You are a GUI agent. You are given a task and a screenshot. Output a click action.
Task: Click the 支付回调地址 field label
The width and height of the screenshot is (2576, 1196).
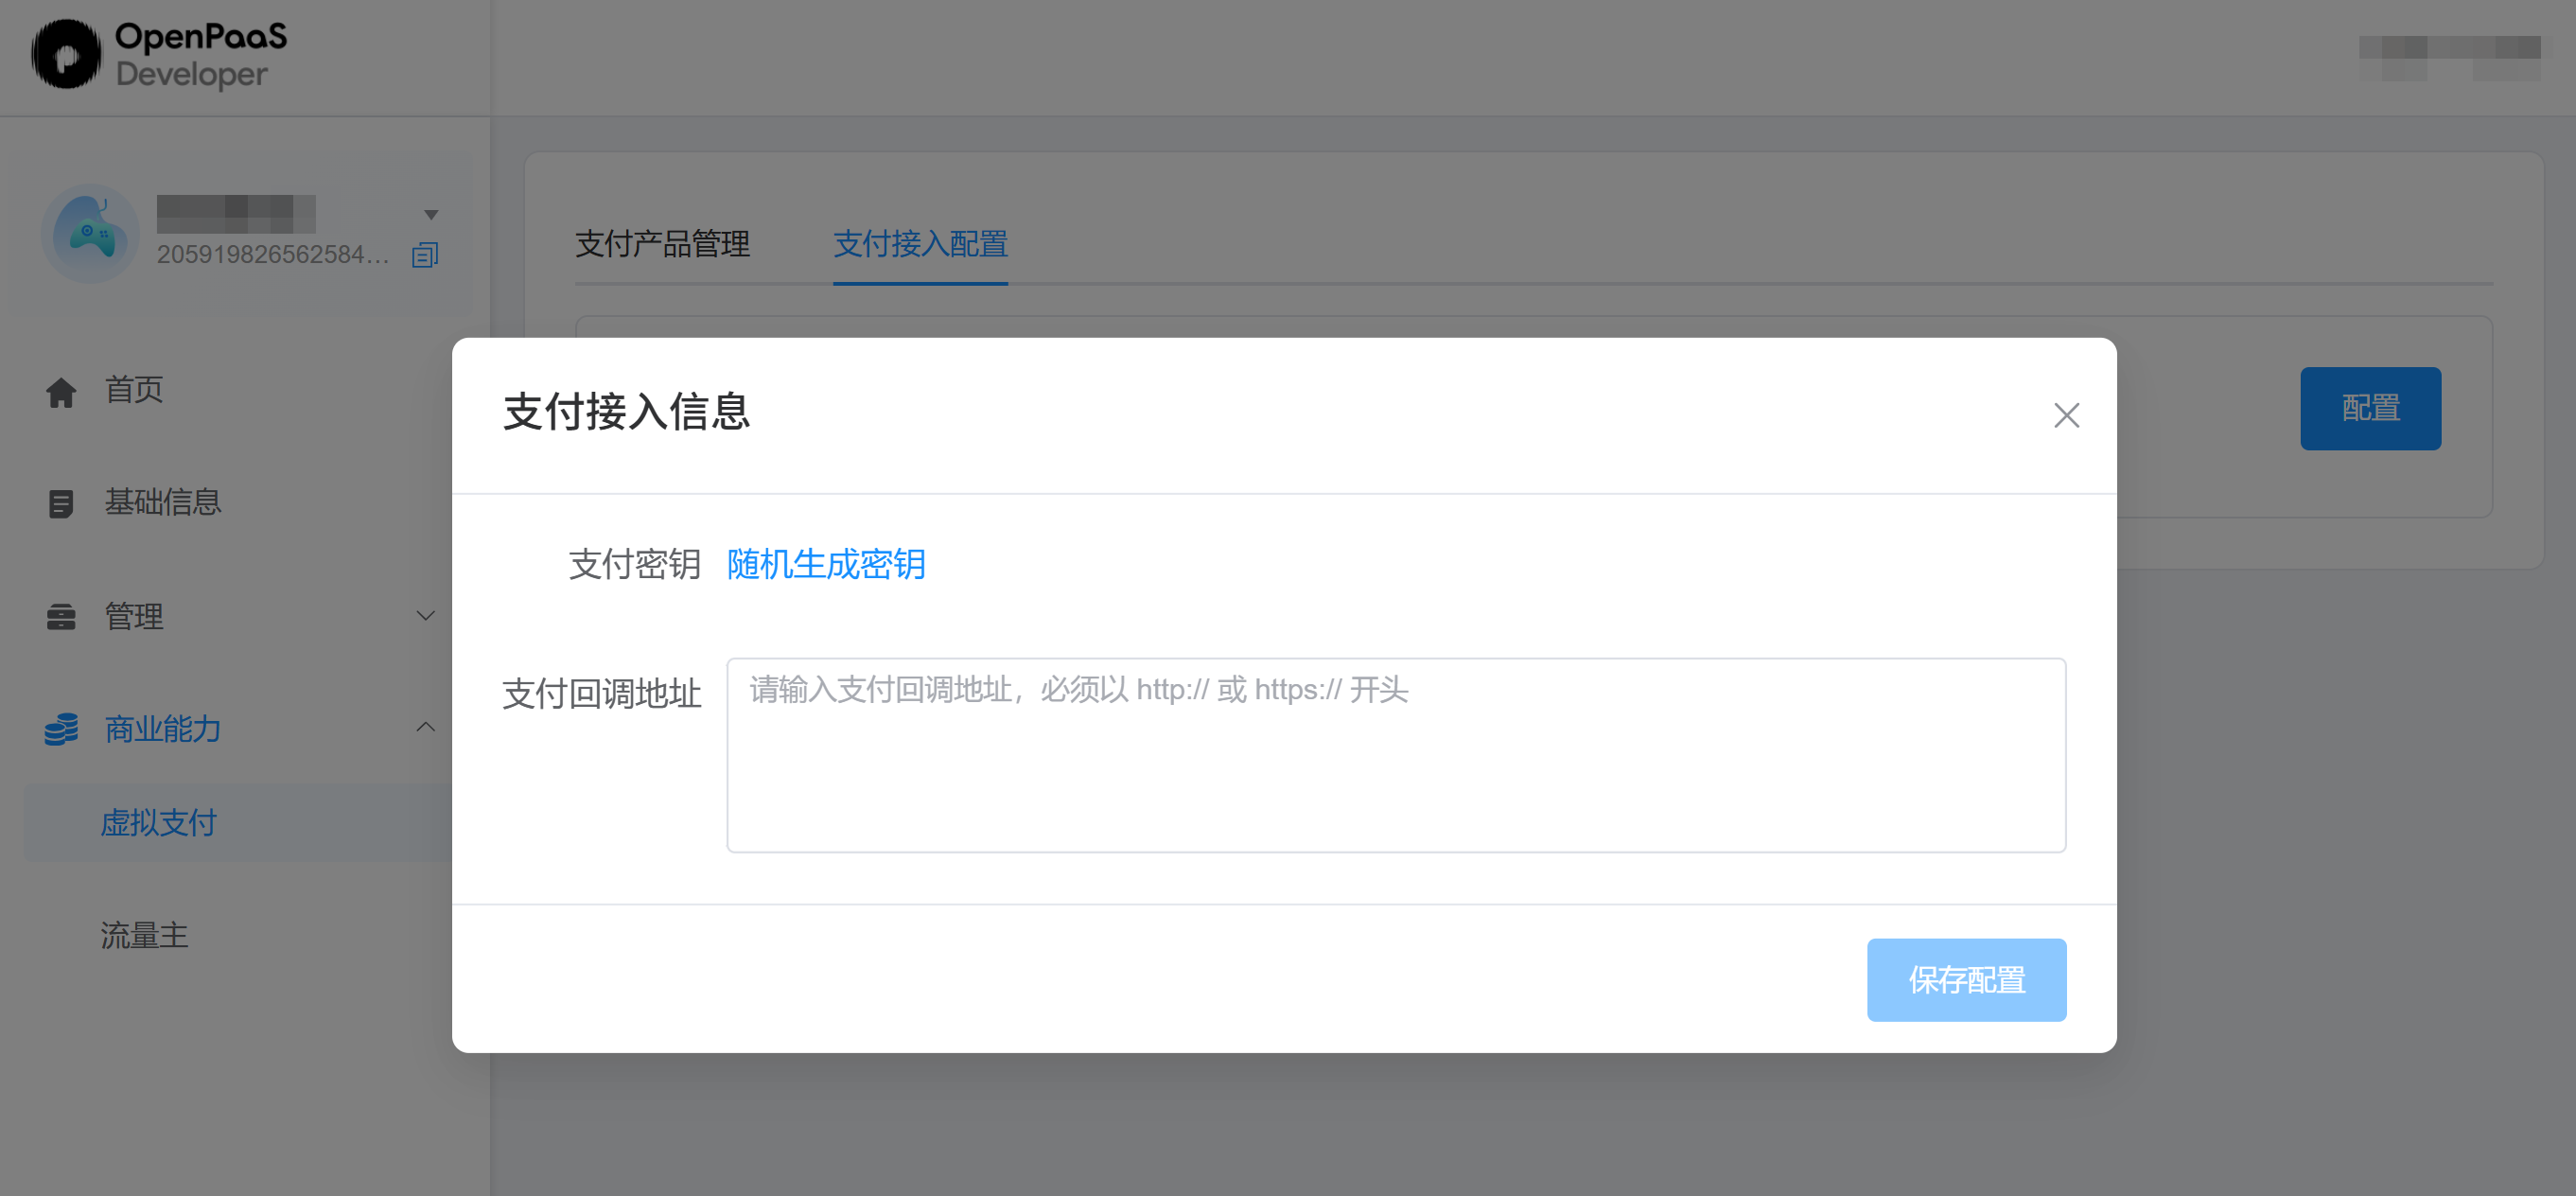click(602, 693)
